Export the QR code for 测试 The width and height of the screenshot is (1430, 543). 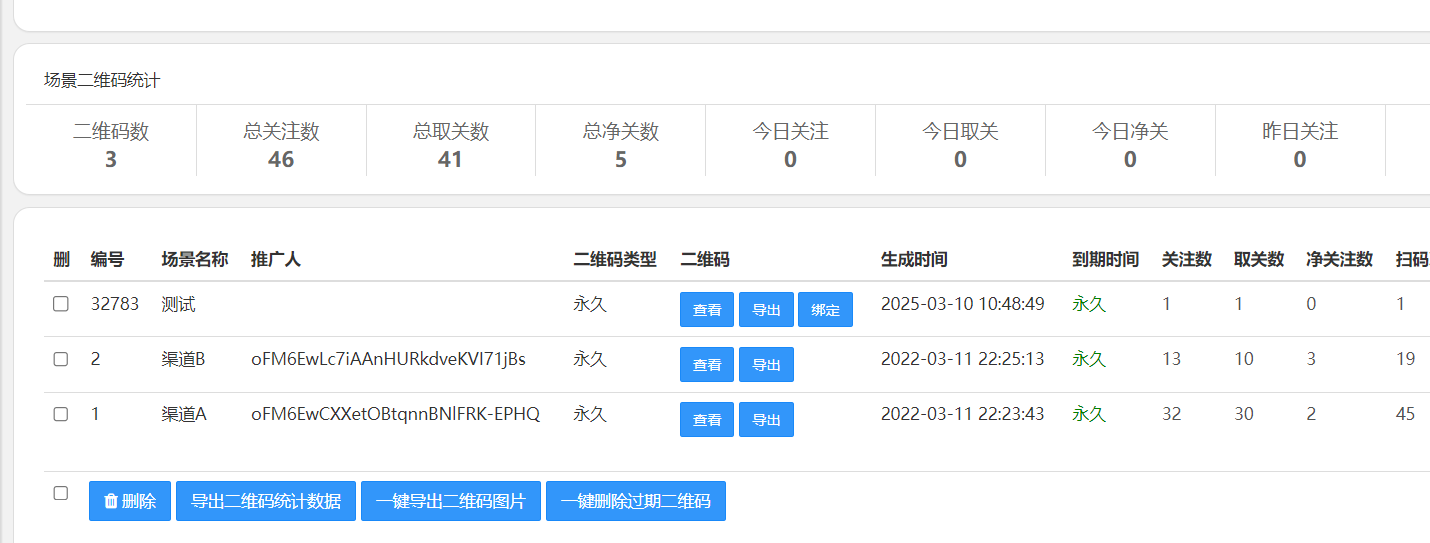tap(766, 310)
